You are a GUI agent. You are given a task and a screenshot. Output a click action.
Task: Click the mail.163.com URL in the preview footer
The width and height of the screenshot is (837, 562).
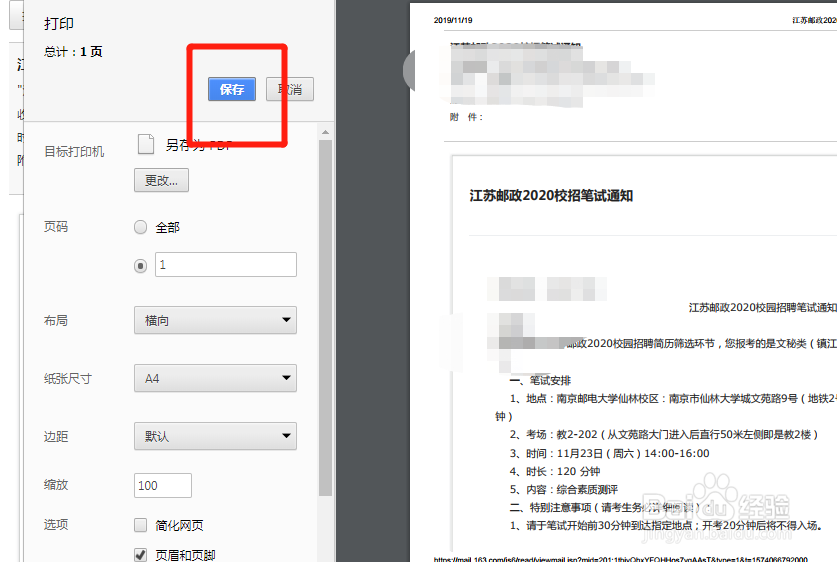tap(620, 559)
